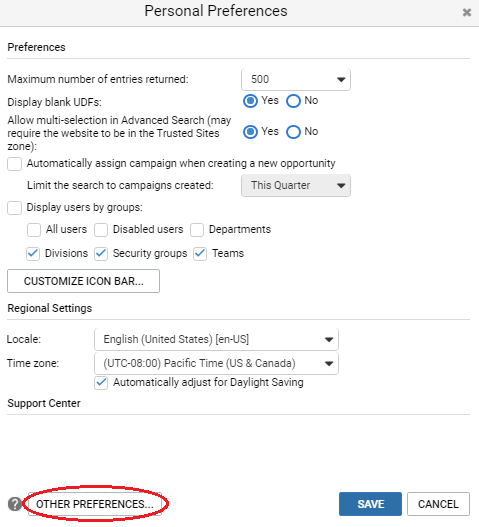Untick the Teams checkbox
The height and width of the screenshot is (527, 479).
200,254
